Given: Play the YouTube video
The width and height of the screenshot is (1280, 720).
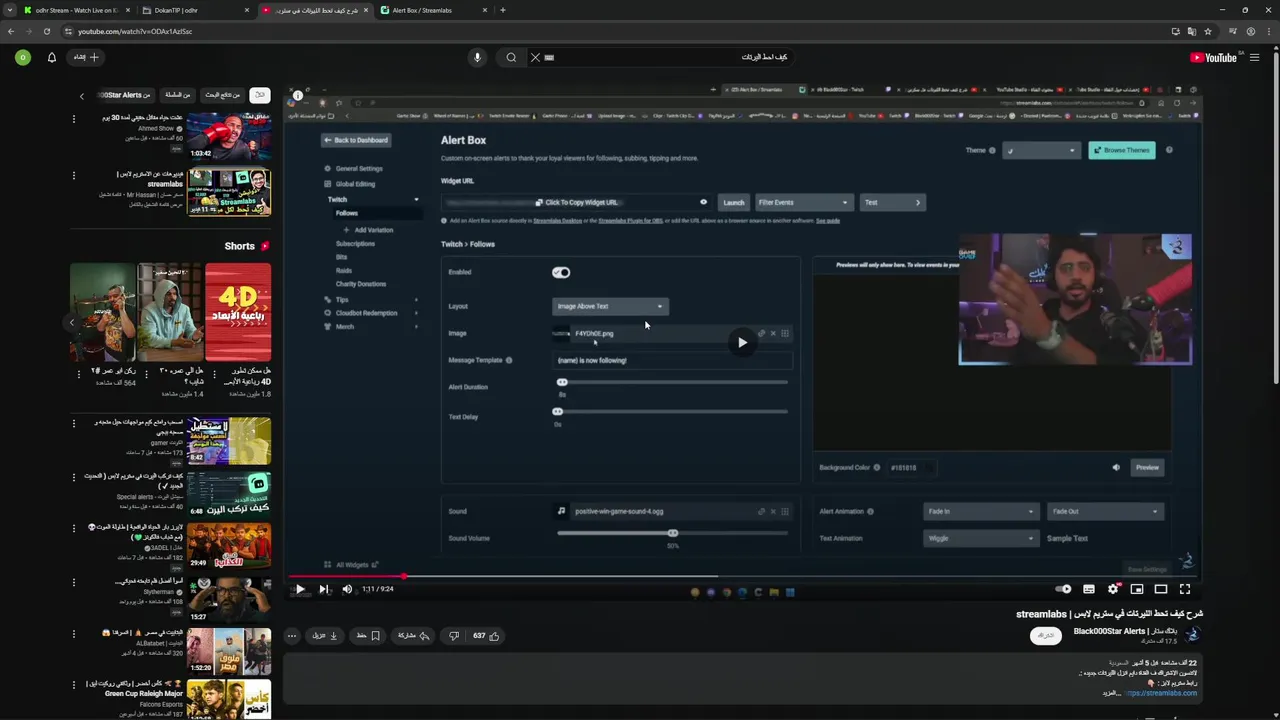Looking at the screenshot, I should (300, 589).
